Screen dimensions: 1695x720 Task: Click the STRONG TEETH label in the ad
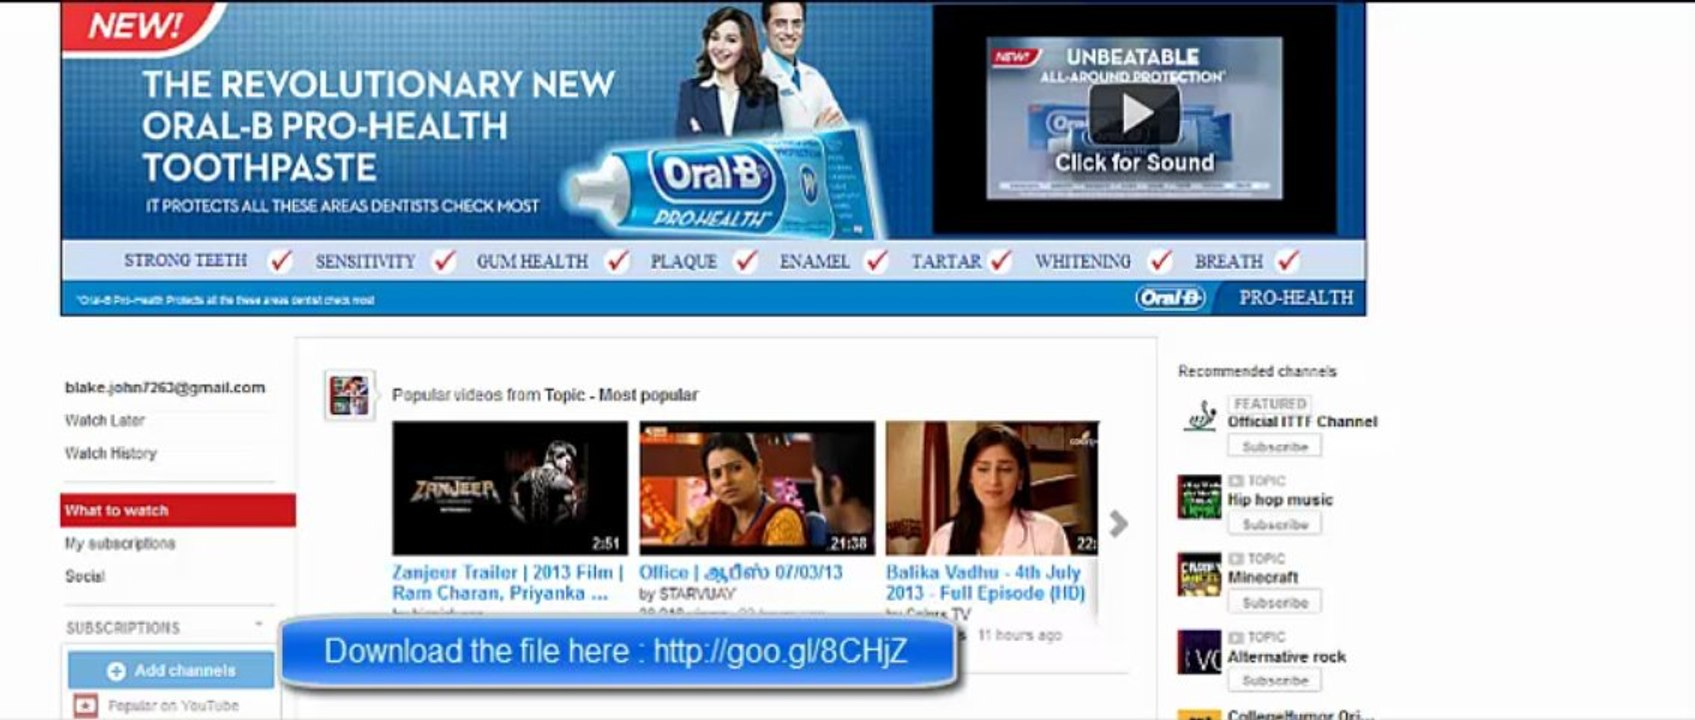click(x=185, y=260)
